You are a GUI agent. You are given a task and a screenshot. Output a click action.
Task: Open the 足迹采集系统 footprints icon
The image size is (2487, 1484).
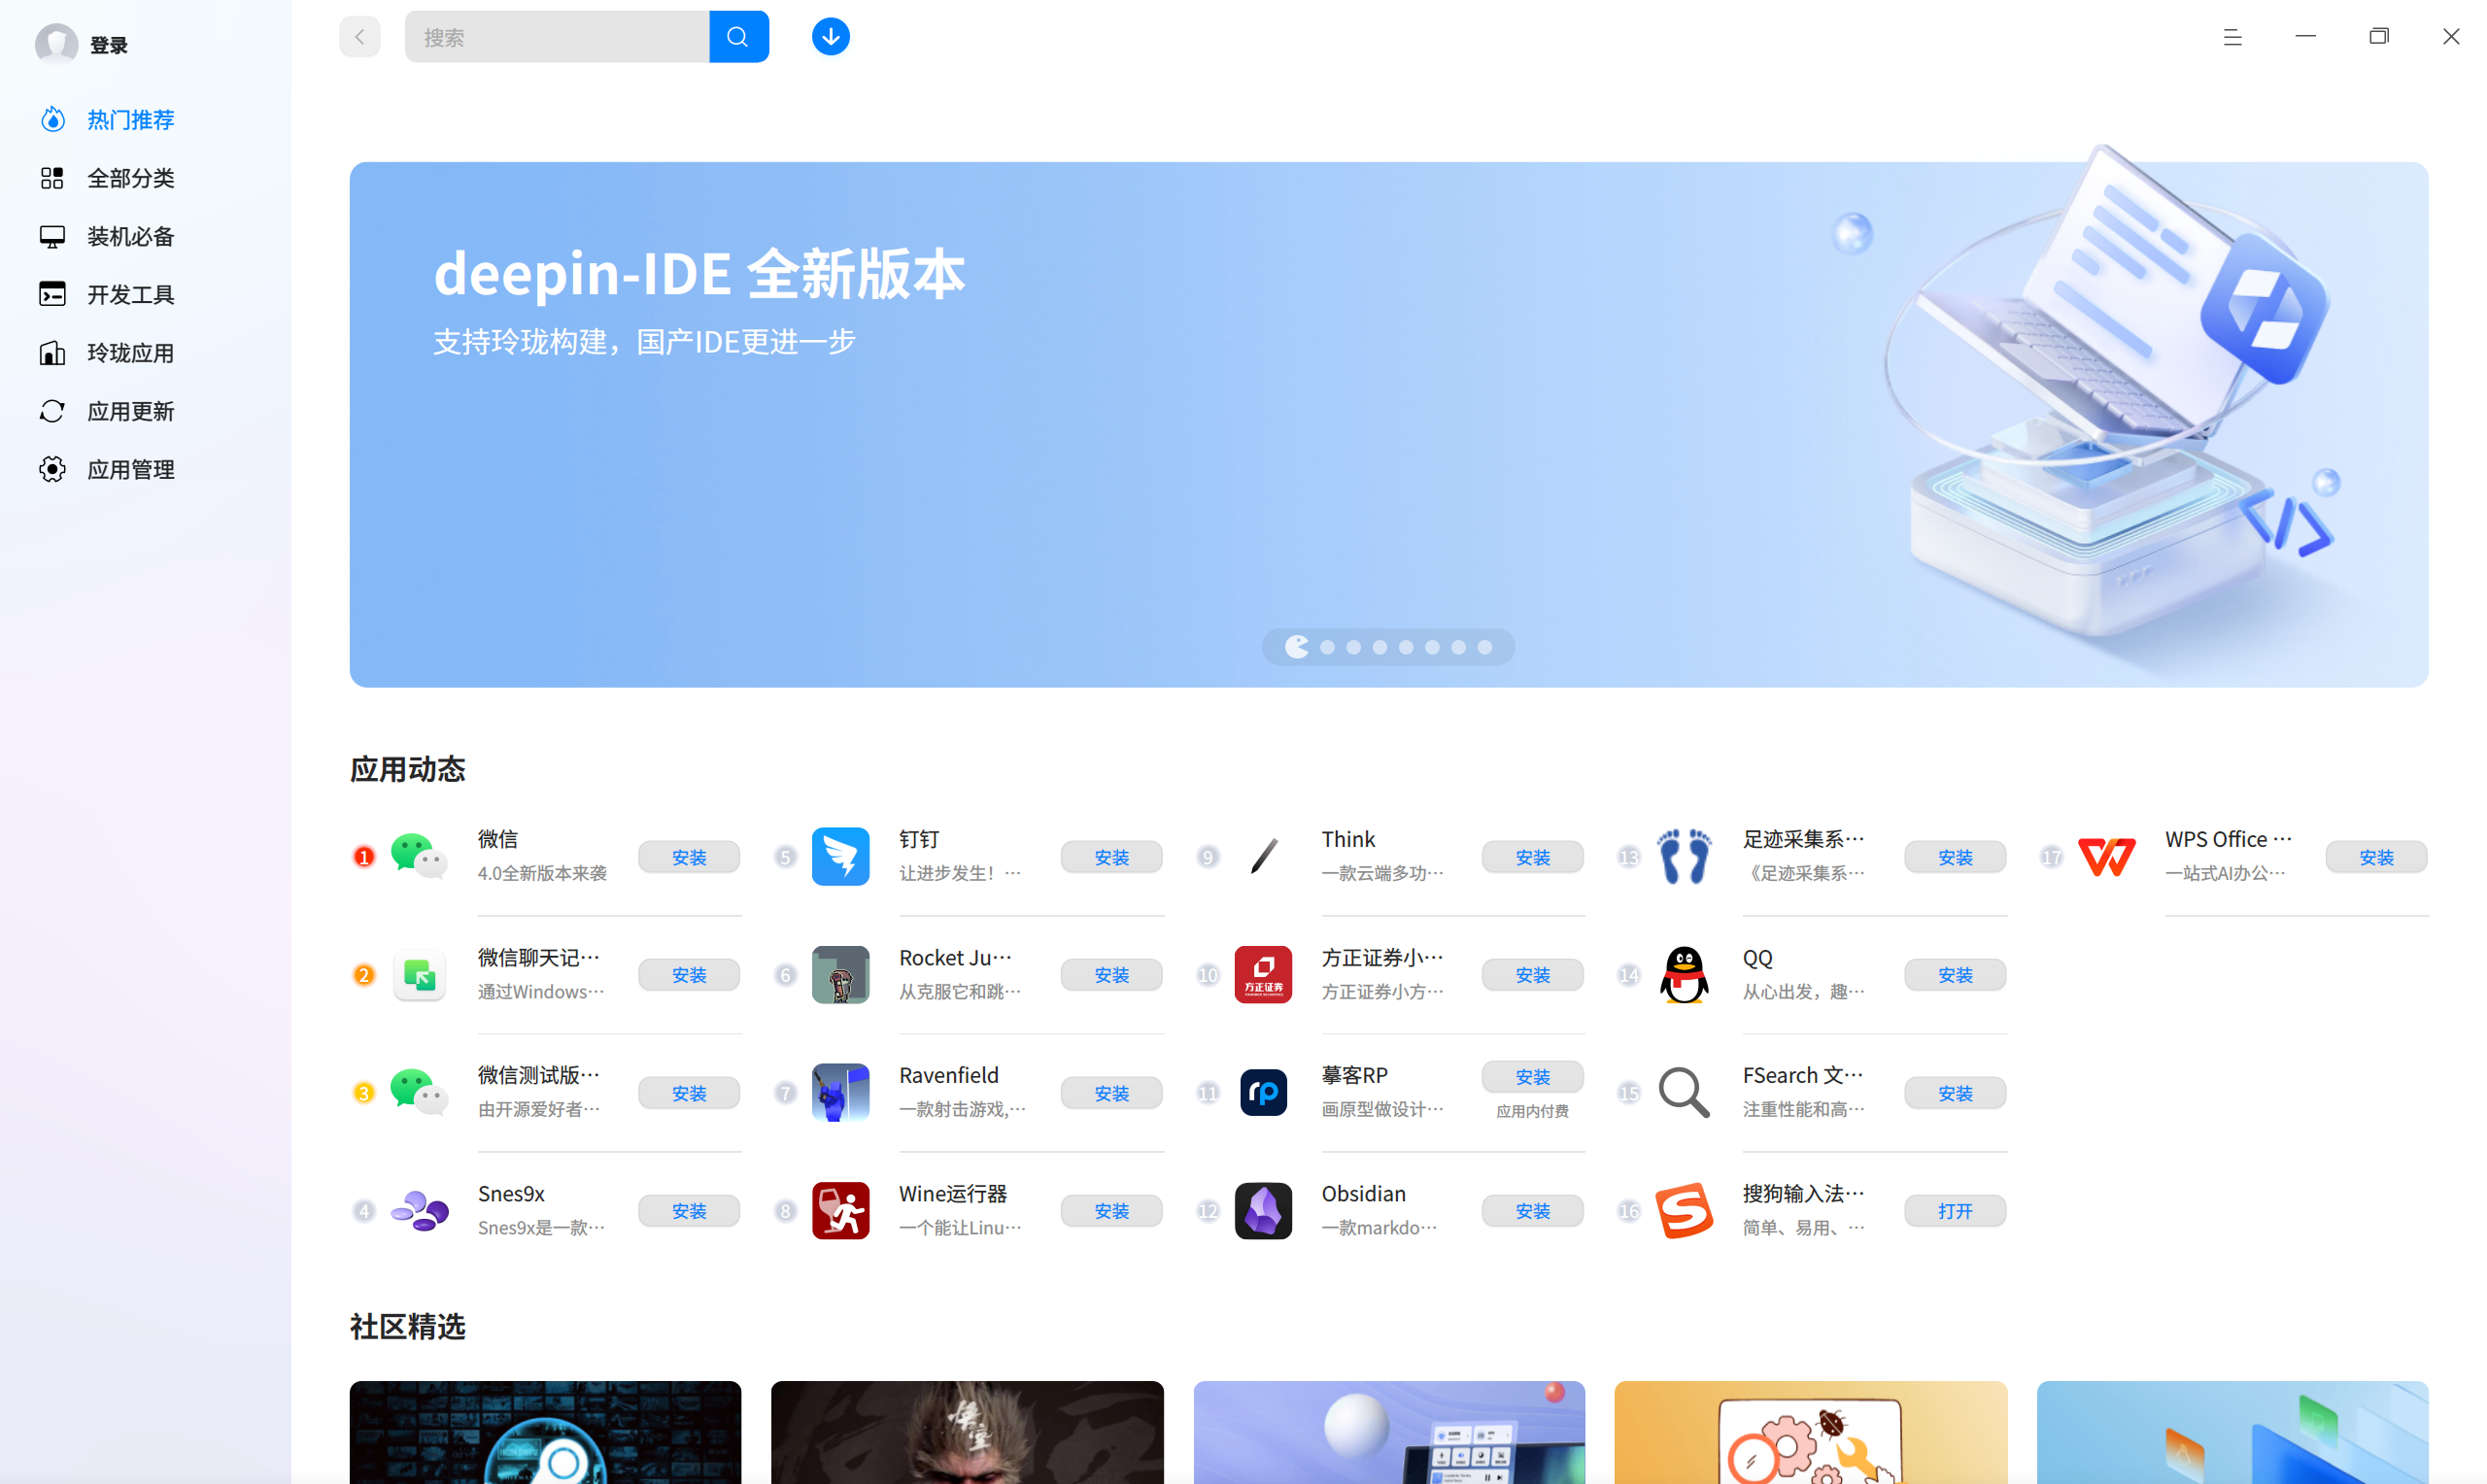(1684, 857)
